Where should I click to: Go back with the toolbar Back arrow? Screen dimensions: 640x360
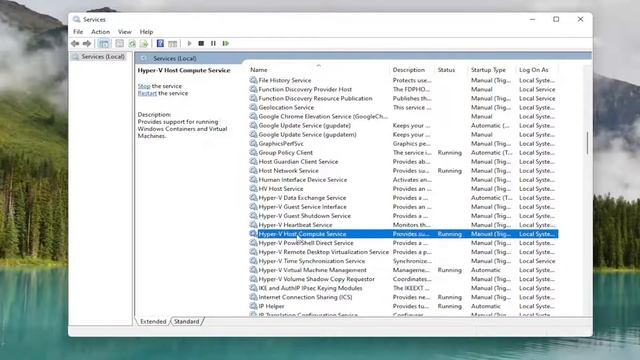(75, 43)
